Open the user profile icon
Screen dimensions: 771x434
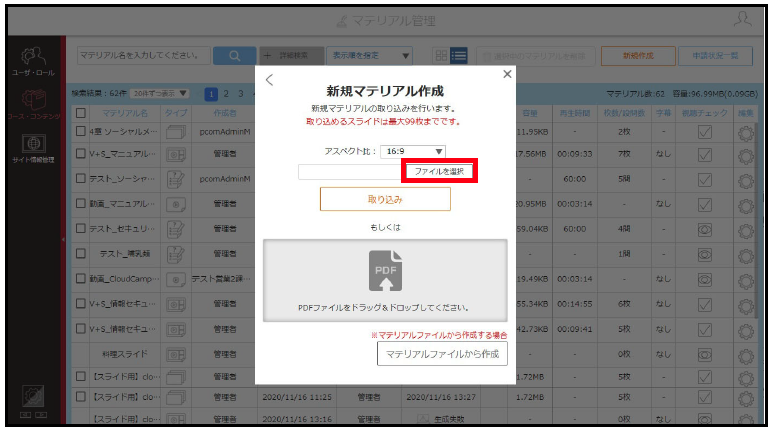[x=742, y=20]
